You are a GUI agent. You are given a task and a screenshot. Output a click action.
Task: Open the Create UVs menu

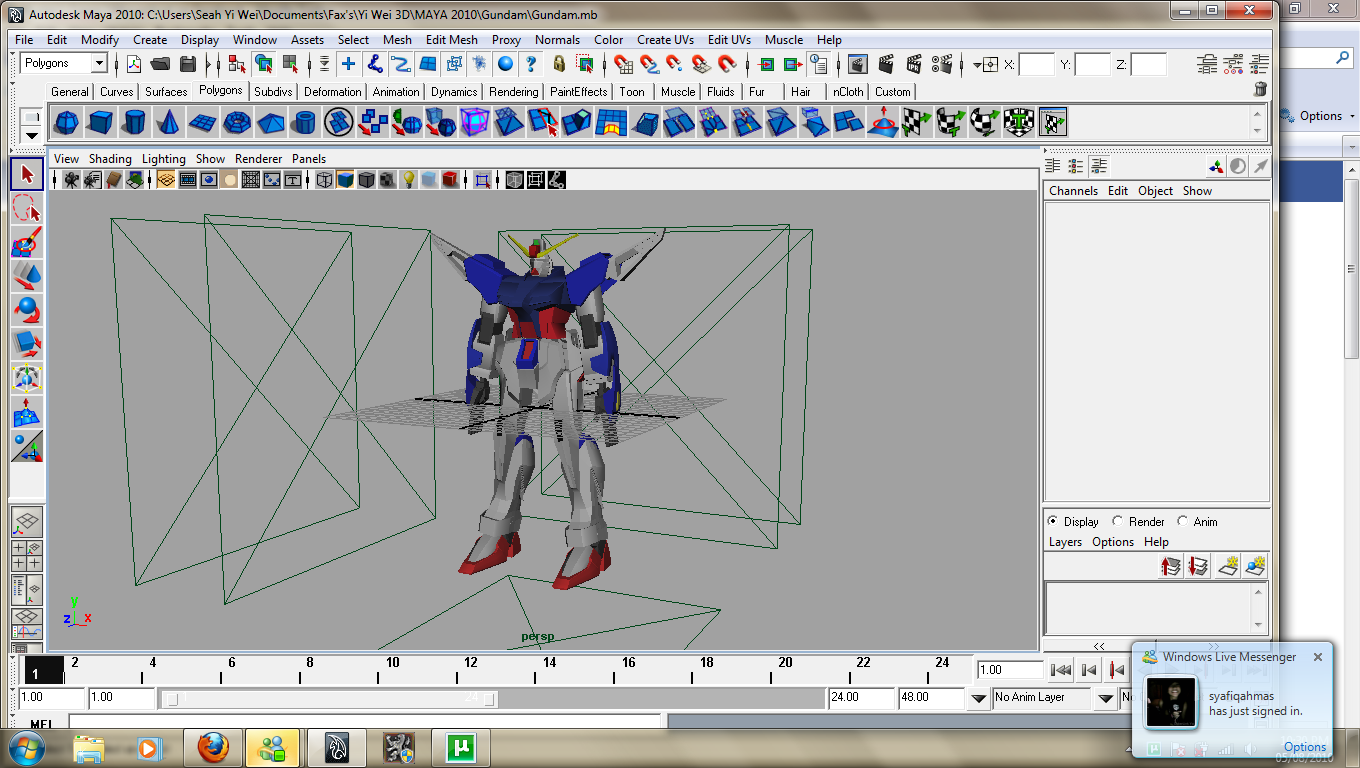665,40
